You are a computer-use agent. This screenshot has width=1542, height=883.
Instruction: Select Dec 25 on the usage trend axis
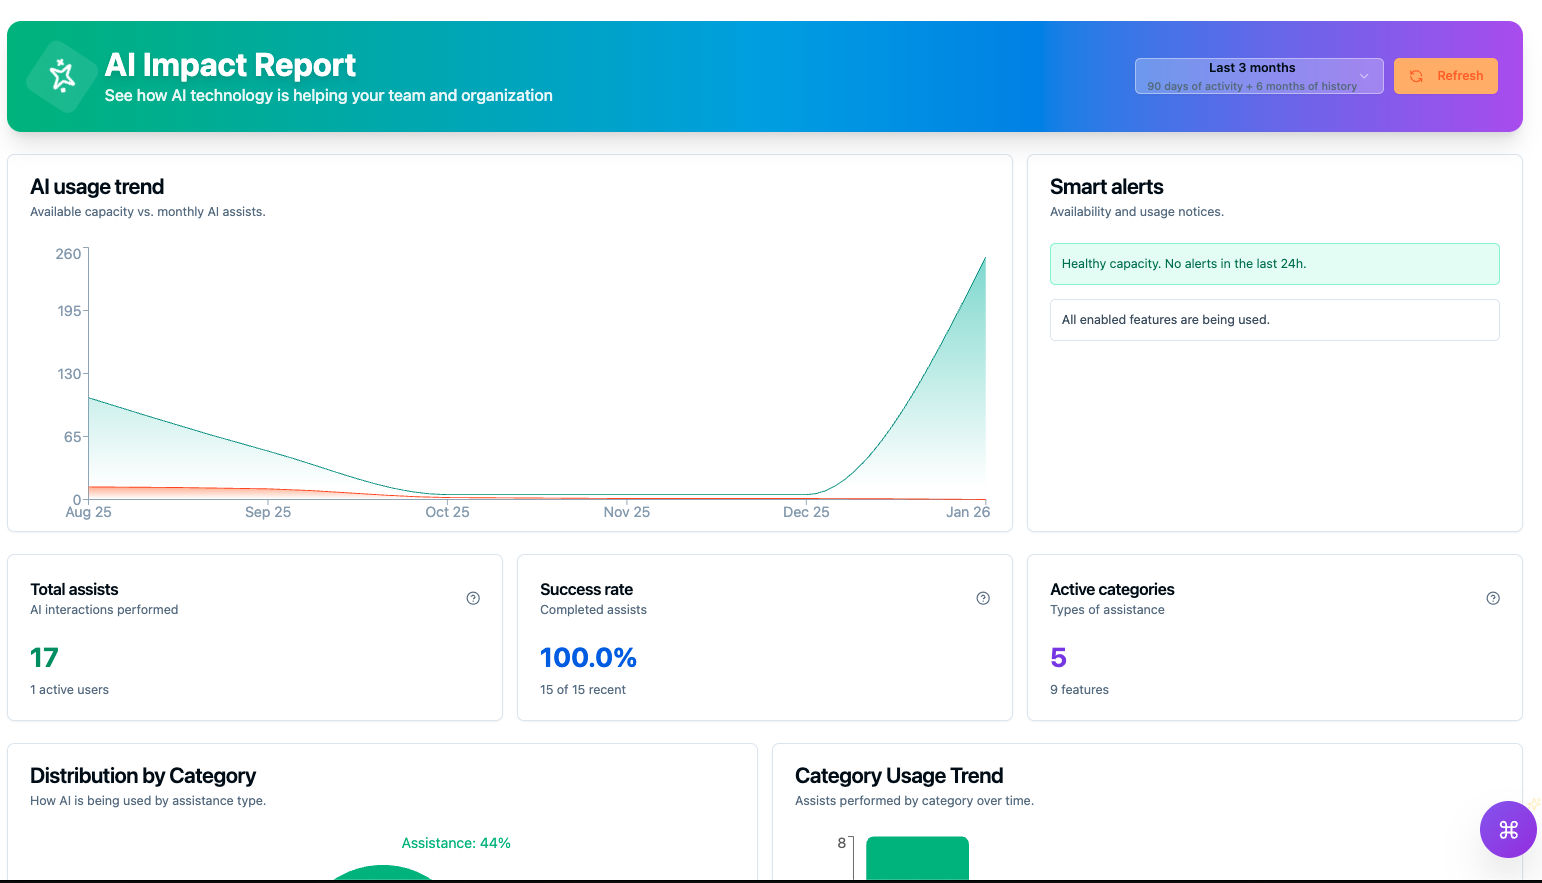[806, 512]
